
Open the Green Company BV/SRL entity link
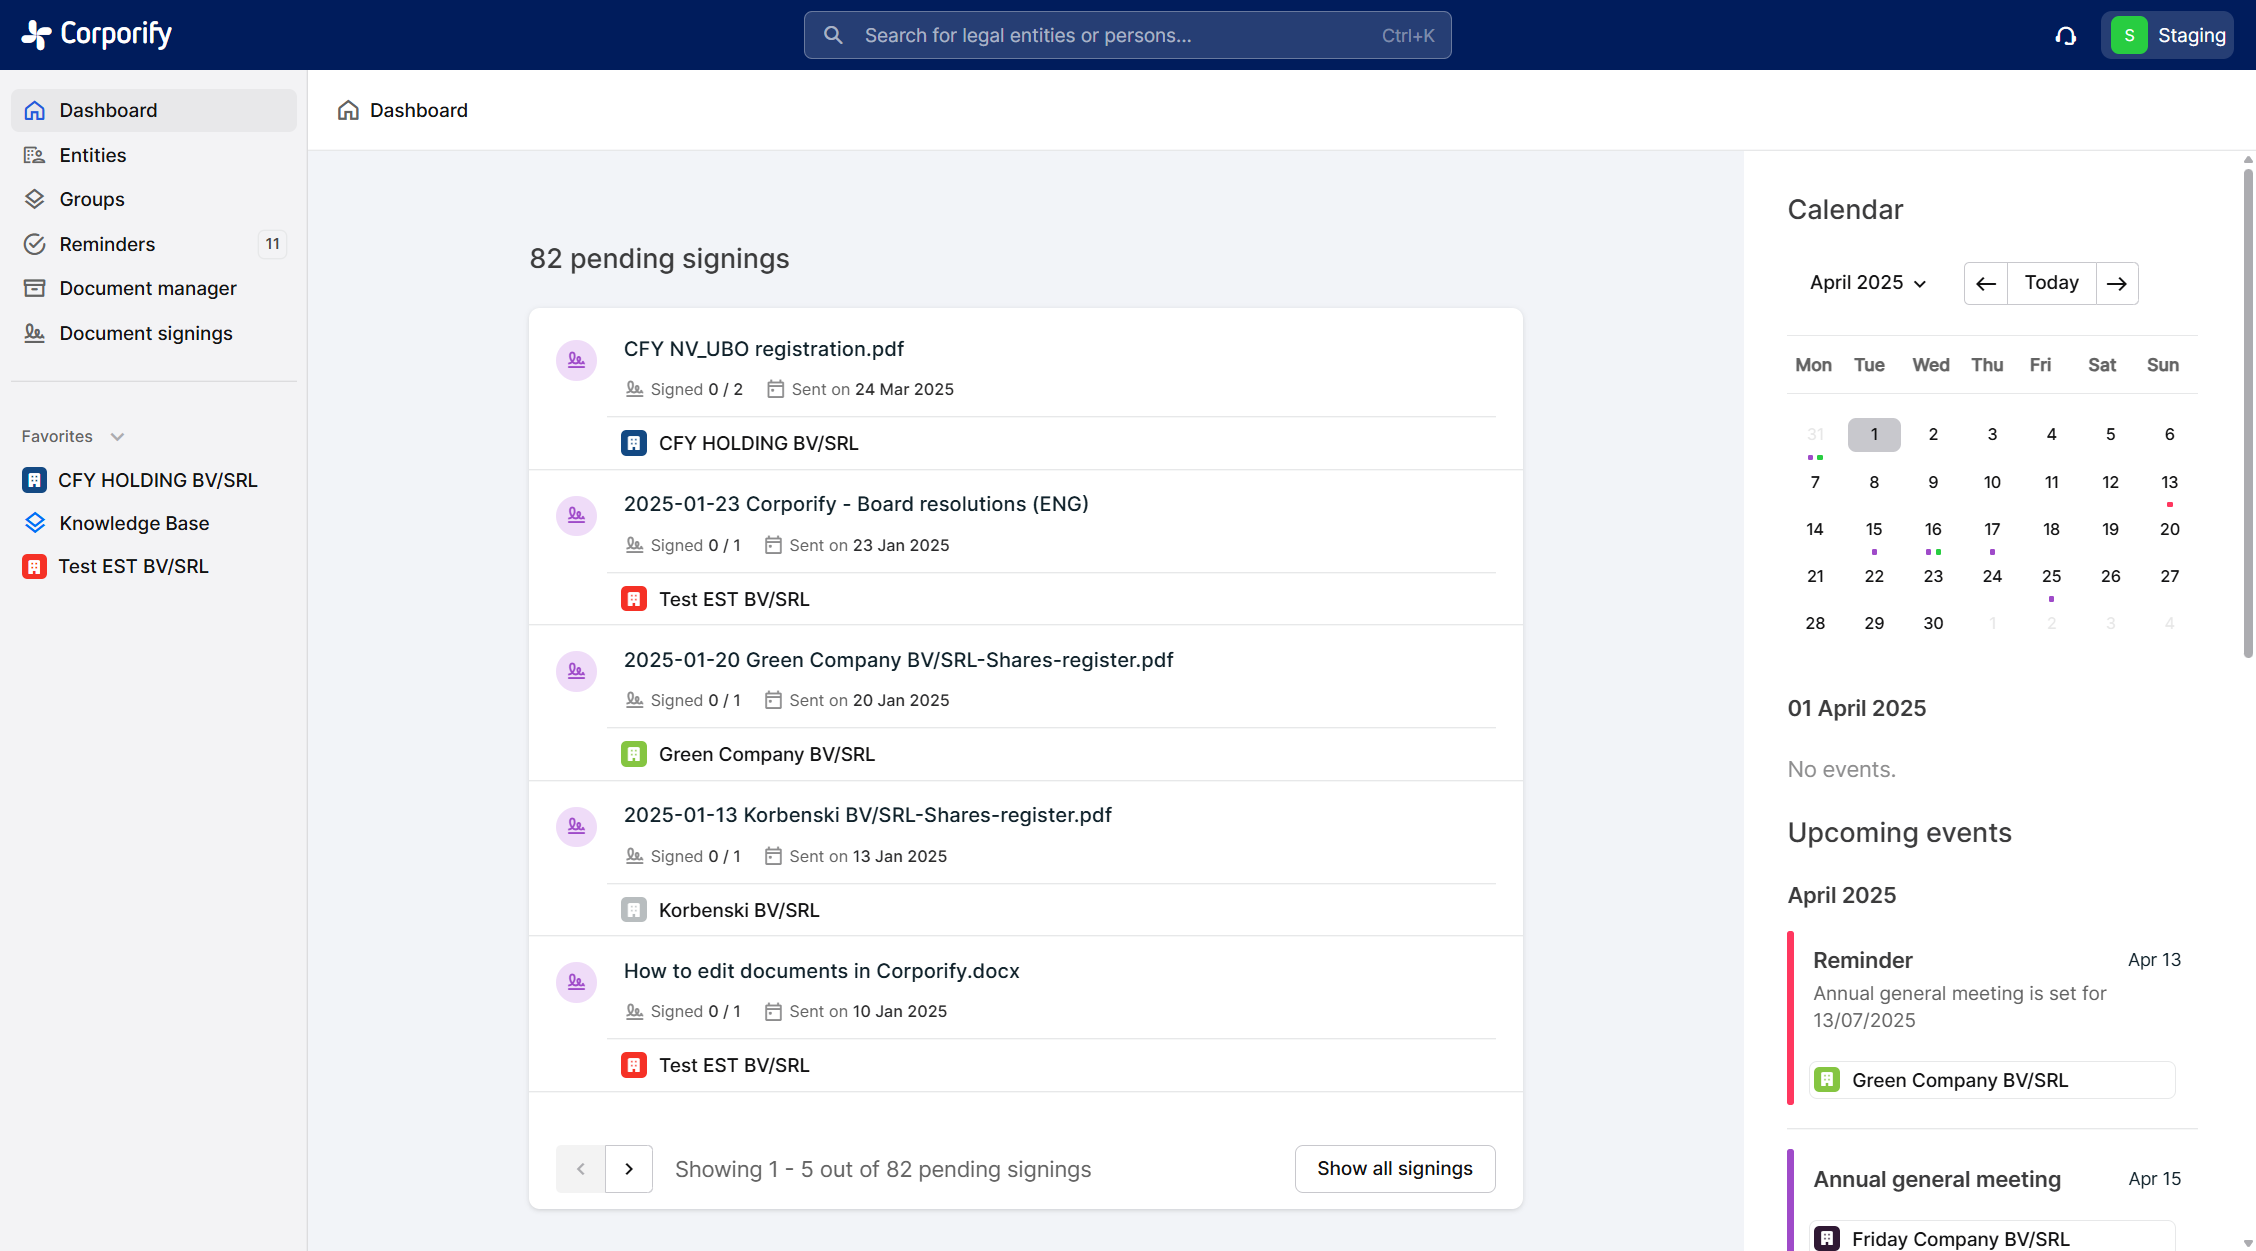tap(766, 754)
